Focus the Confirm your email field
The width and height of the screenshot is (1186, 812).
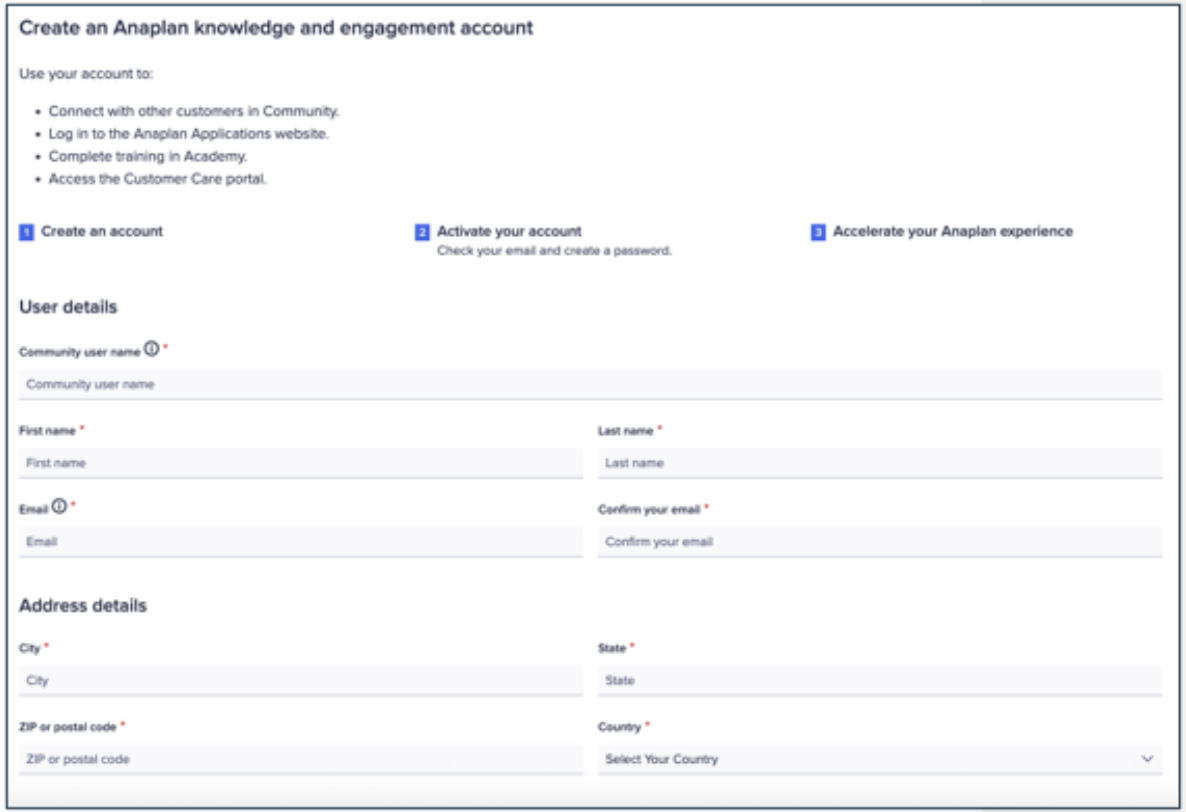pos(880,541)
